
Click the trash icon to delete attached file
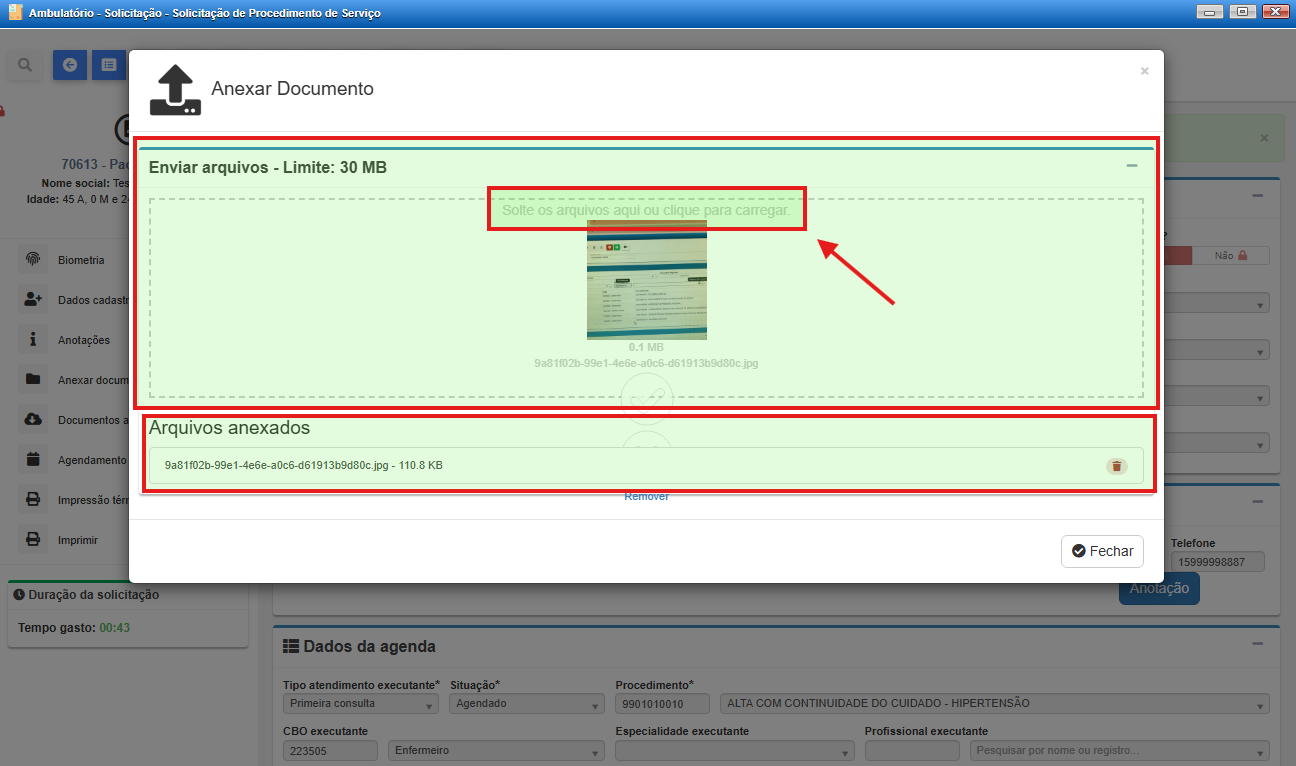(1116, 466)
